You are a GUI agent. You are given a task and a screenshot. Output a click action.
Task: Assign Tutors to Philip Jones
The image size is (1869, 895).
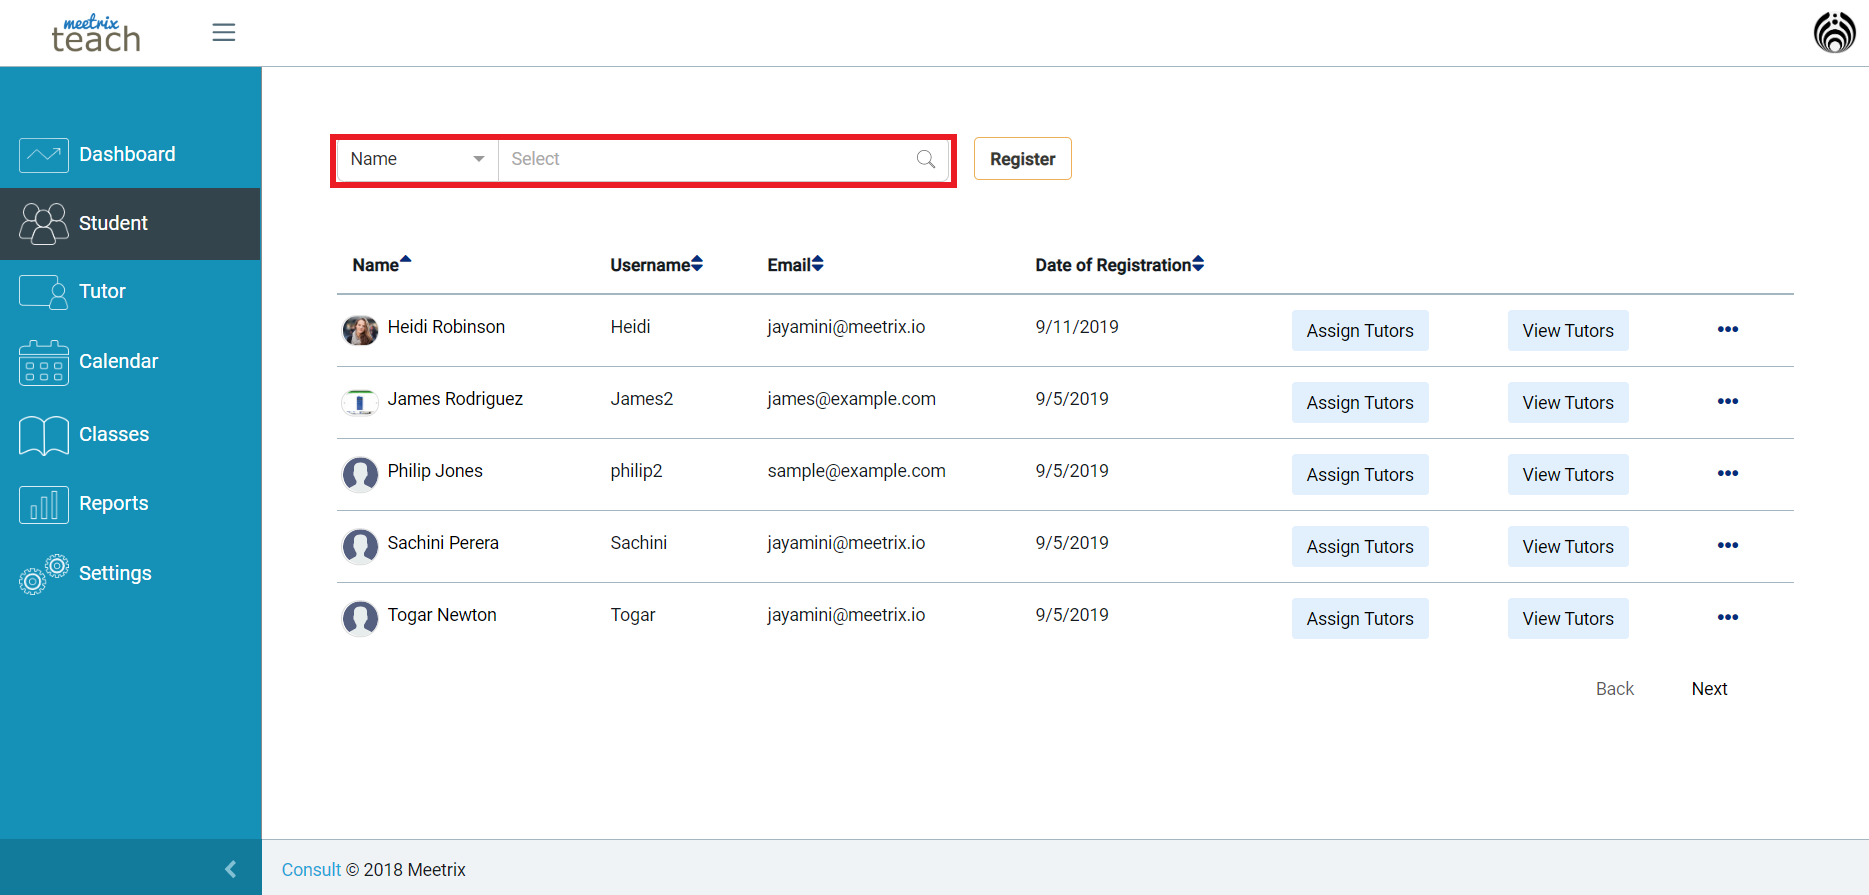1360,475
